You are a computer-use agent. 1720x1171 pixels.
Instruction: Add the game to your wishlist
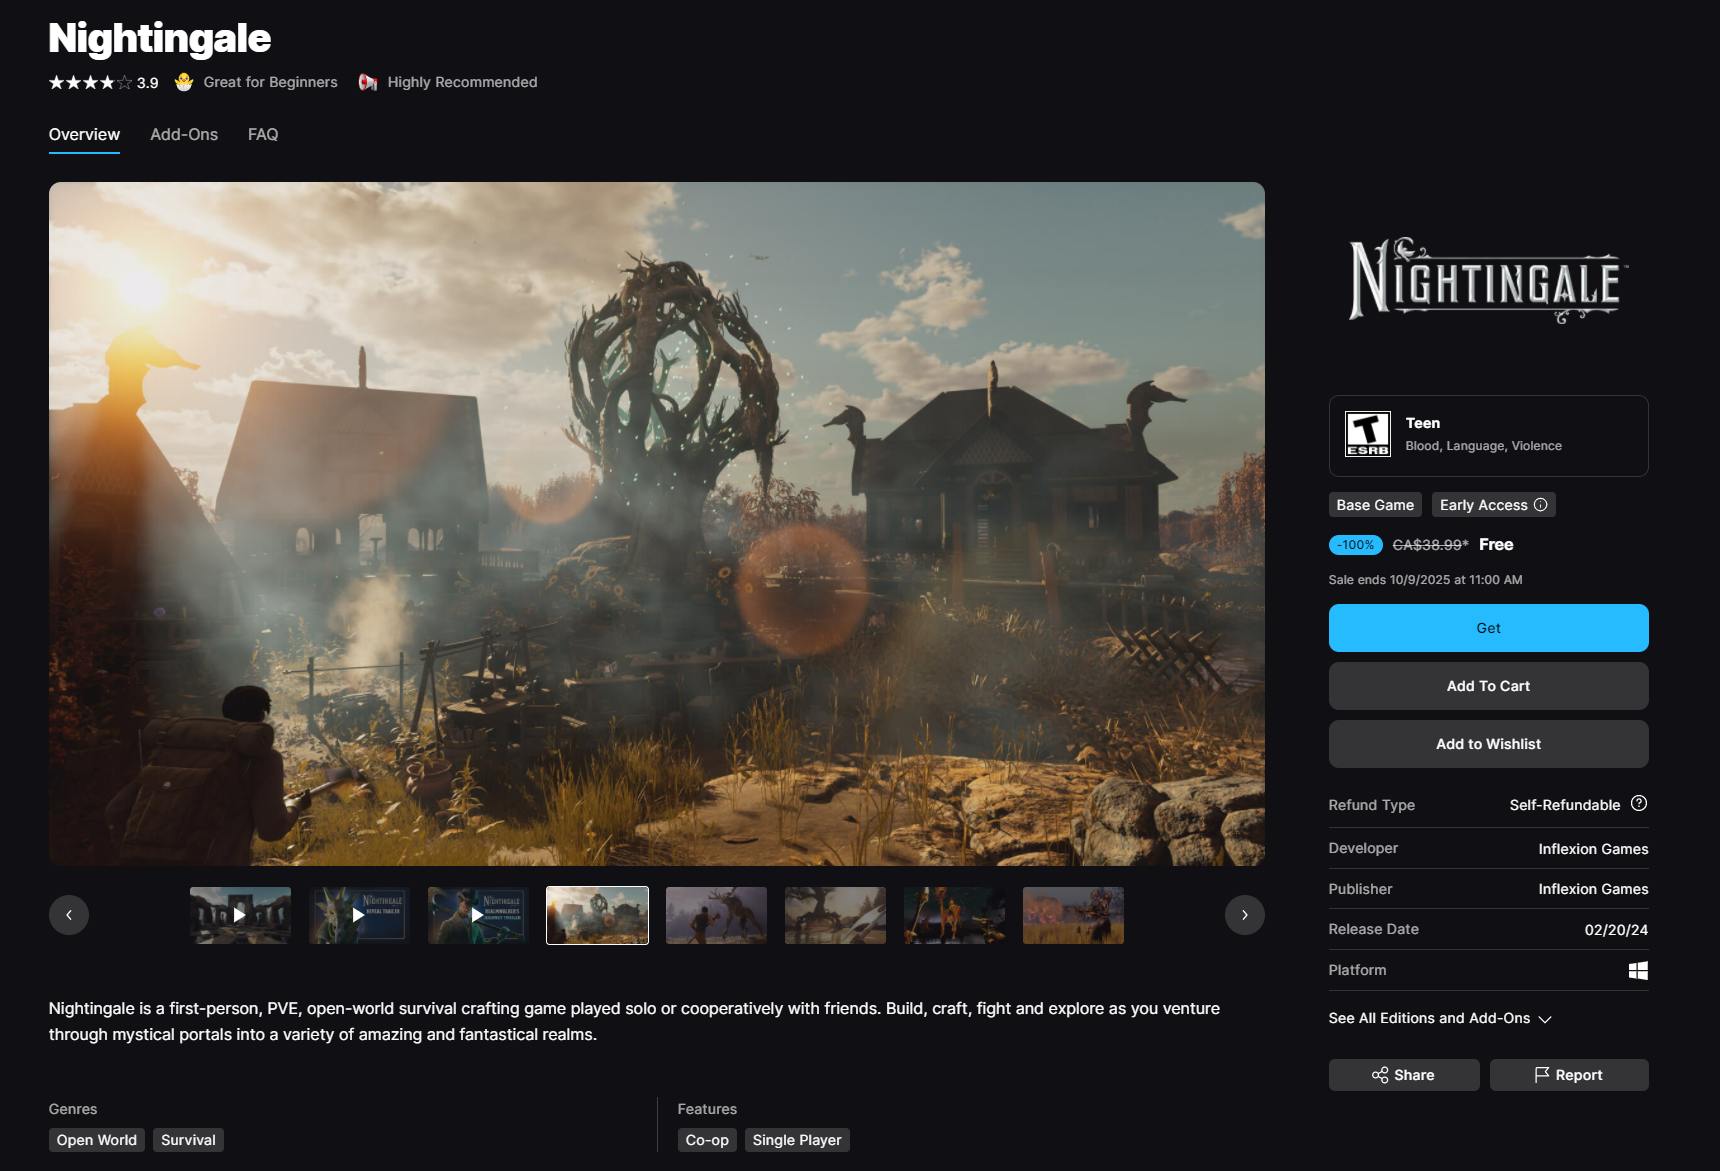pos(1488,744)
